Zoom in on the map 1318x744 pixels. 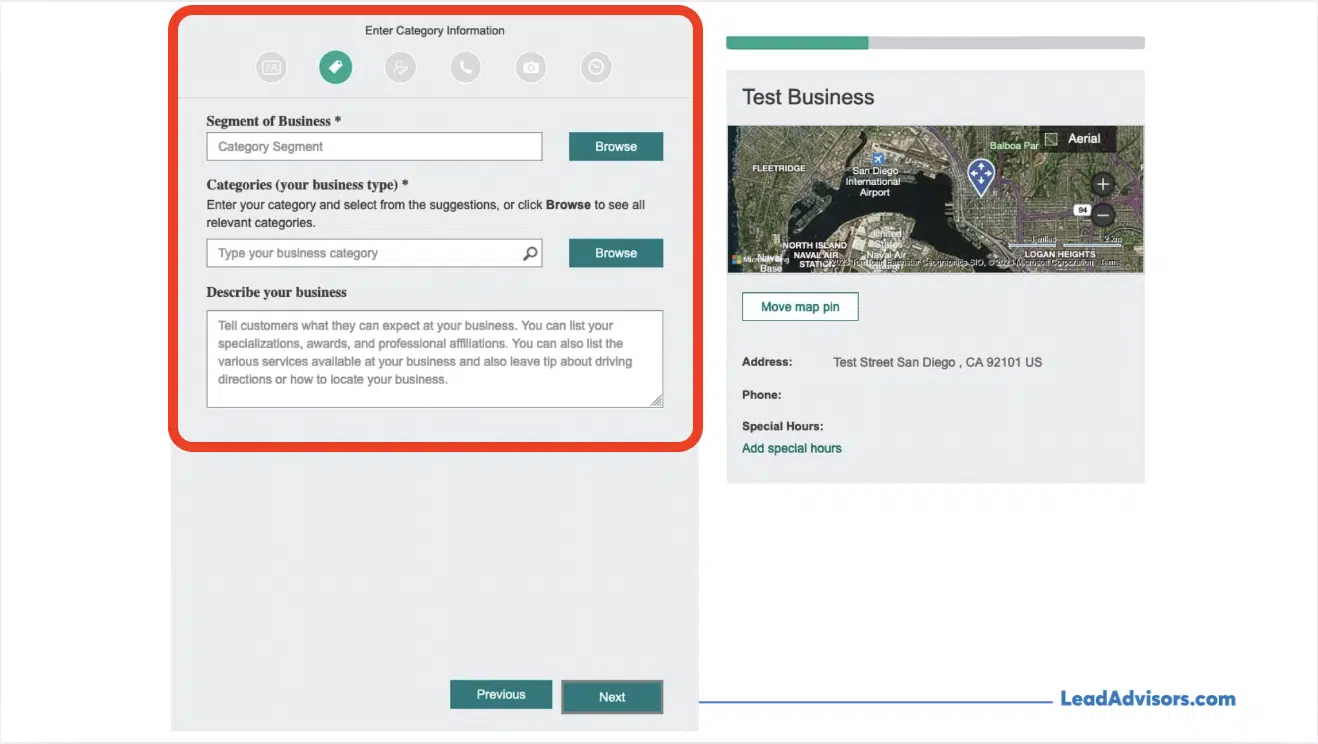[x=1103, y=185]
